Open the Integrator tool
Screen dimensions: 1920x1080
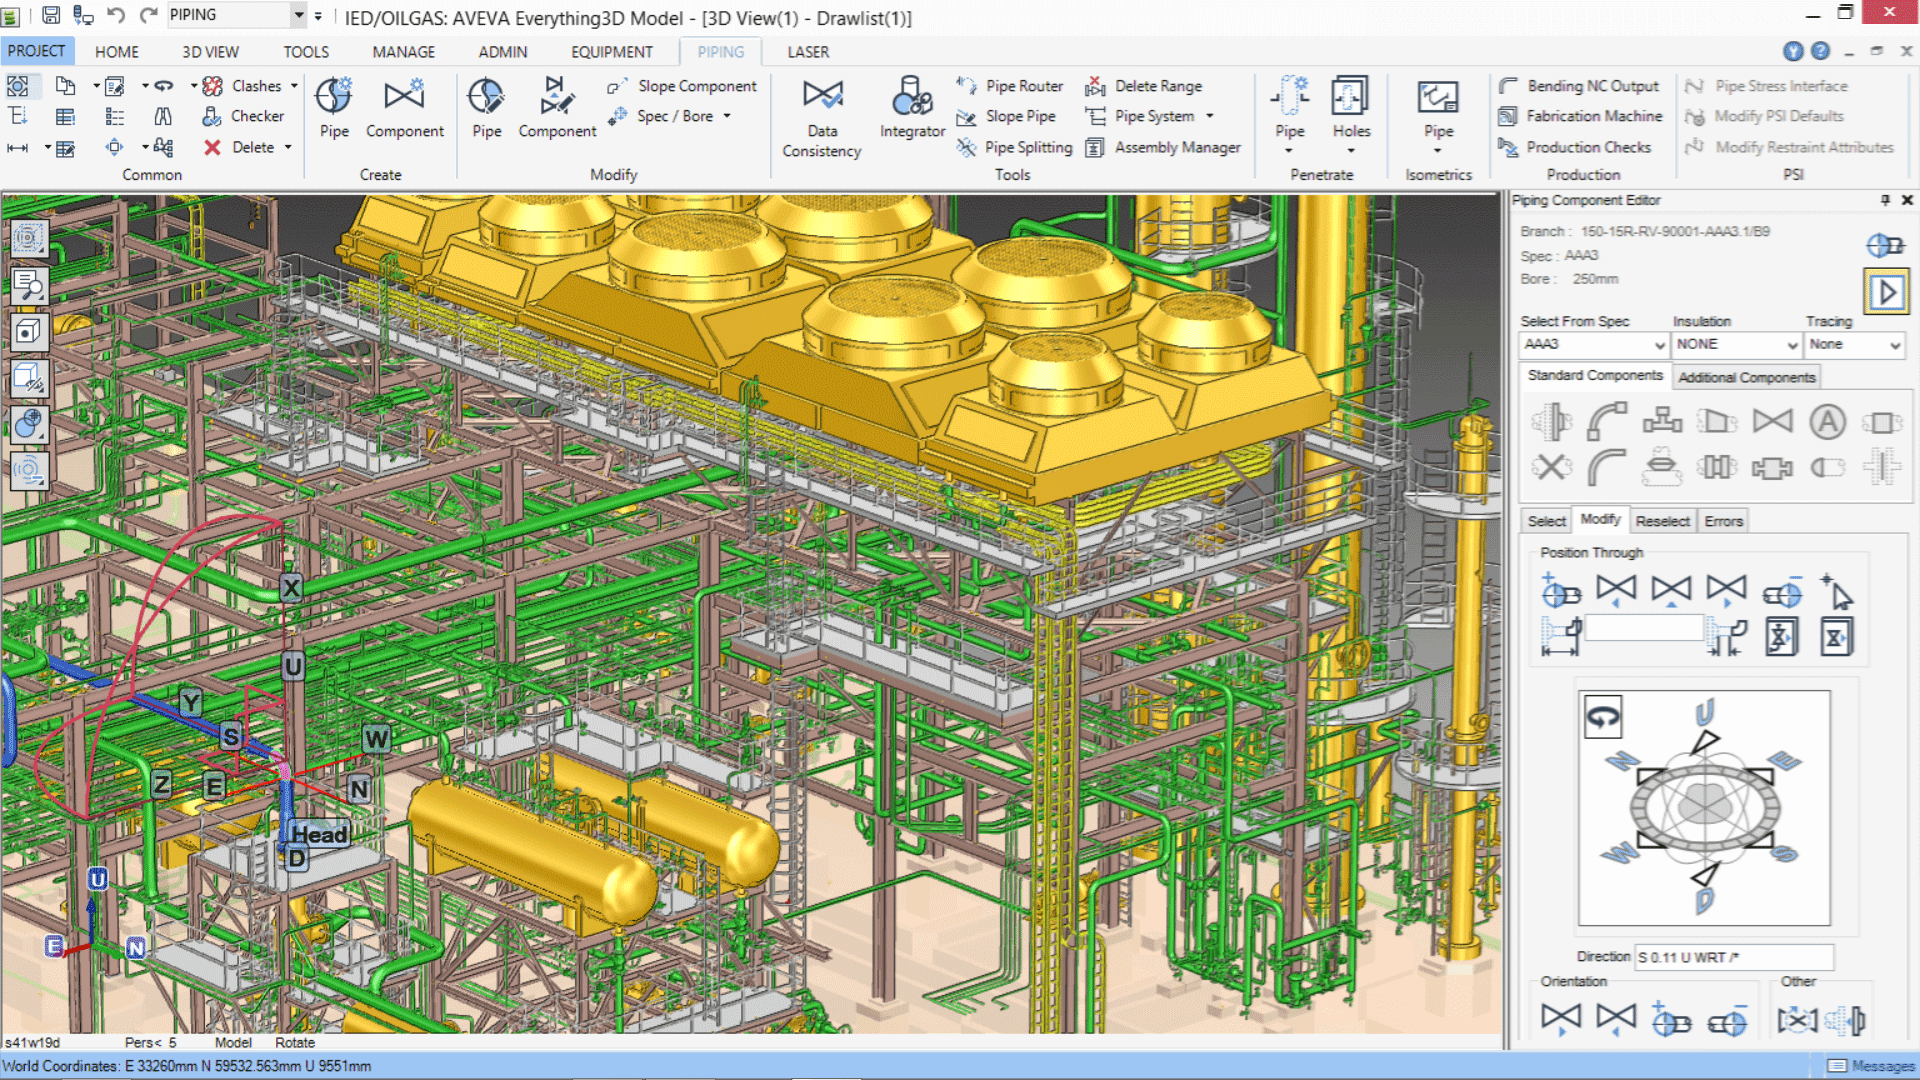tap(911, 110)
